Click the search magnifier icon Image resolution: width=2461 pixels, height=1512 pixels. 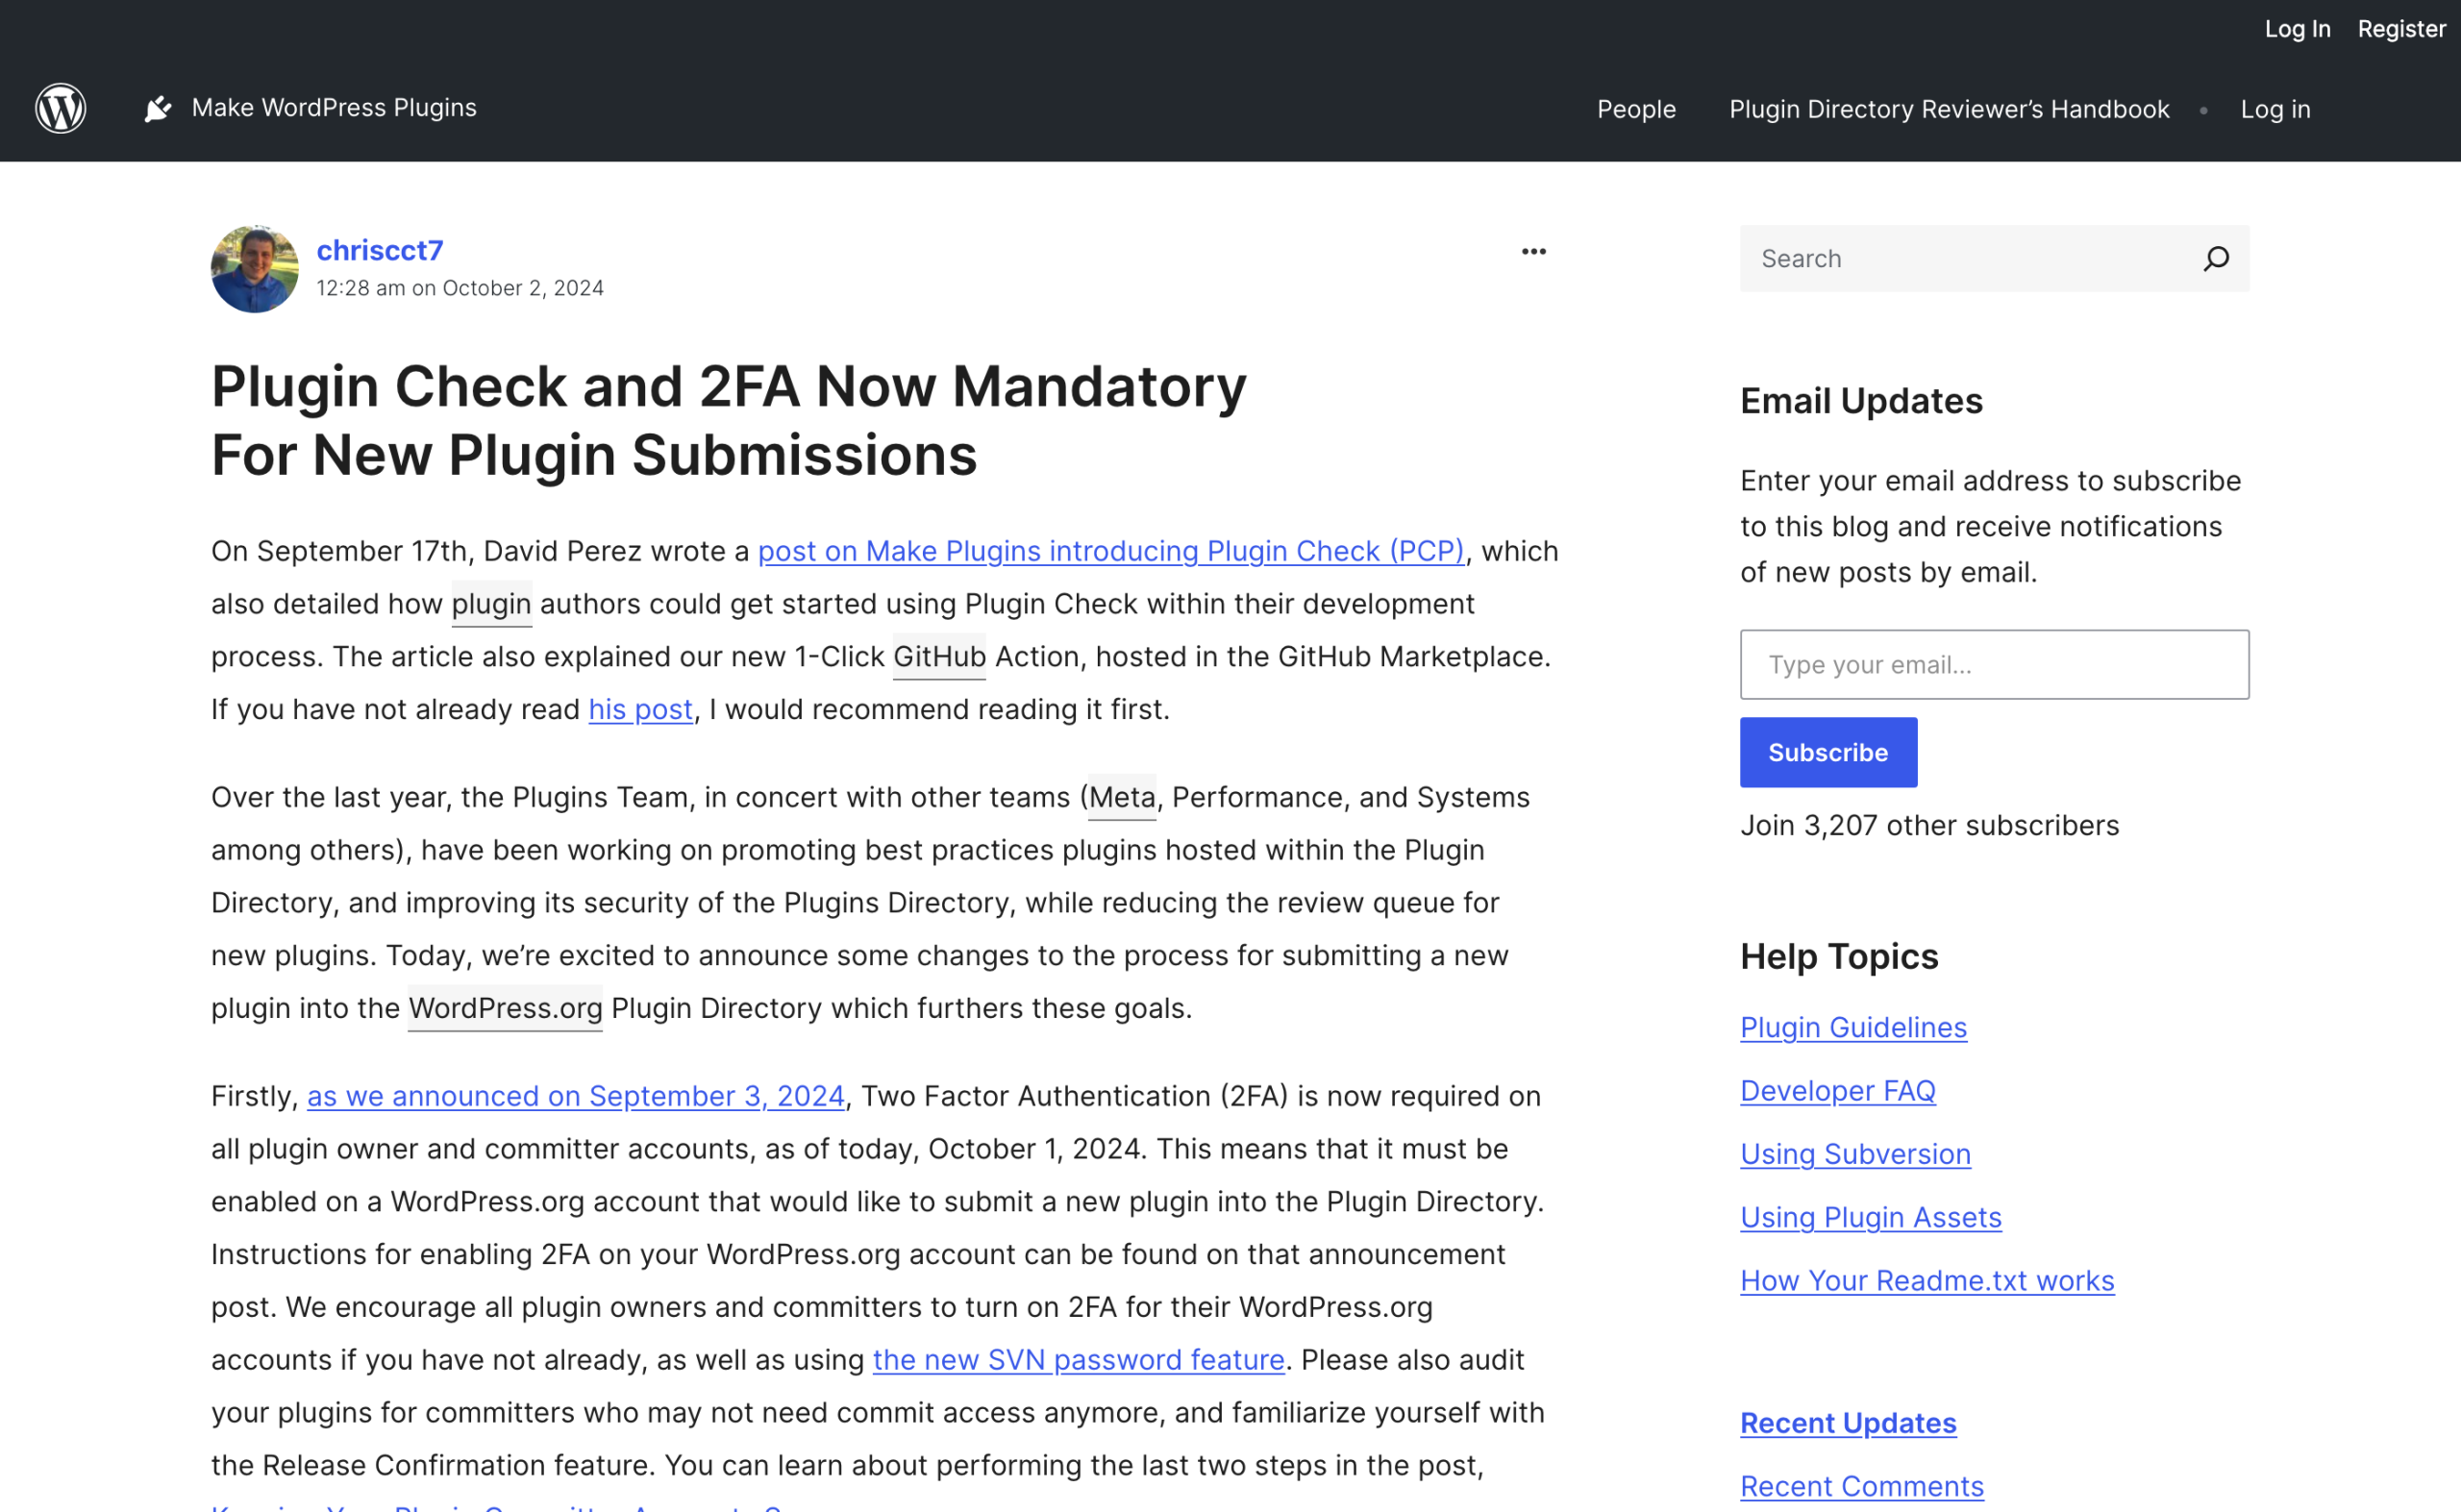point(2216,259)
